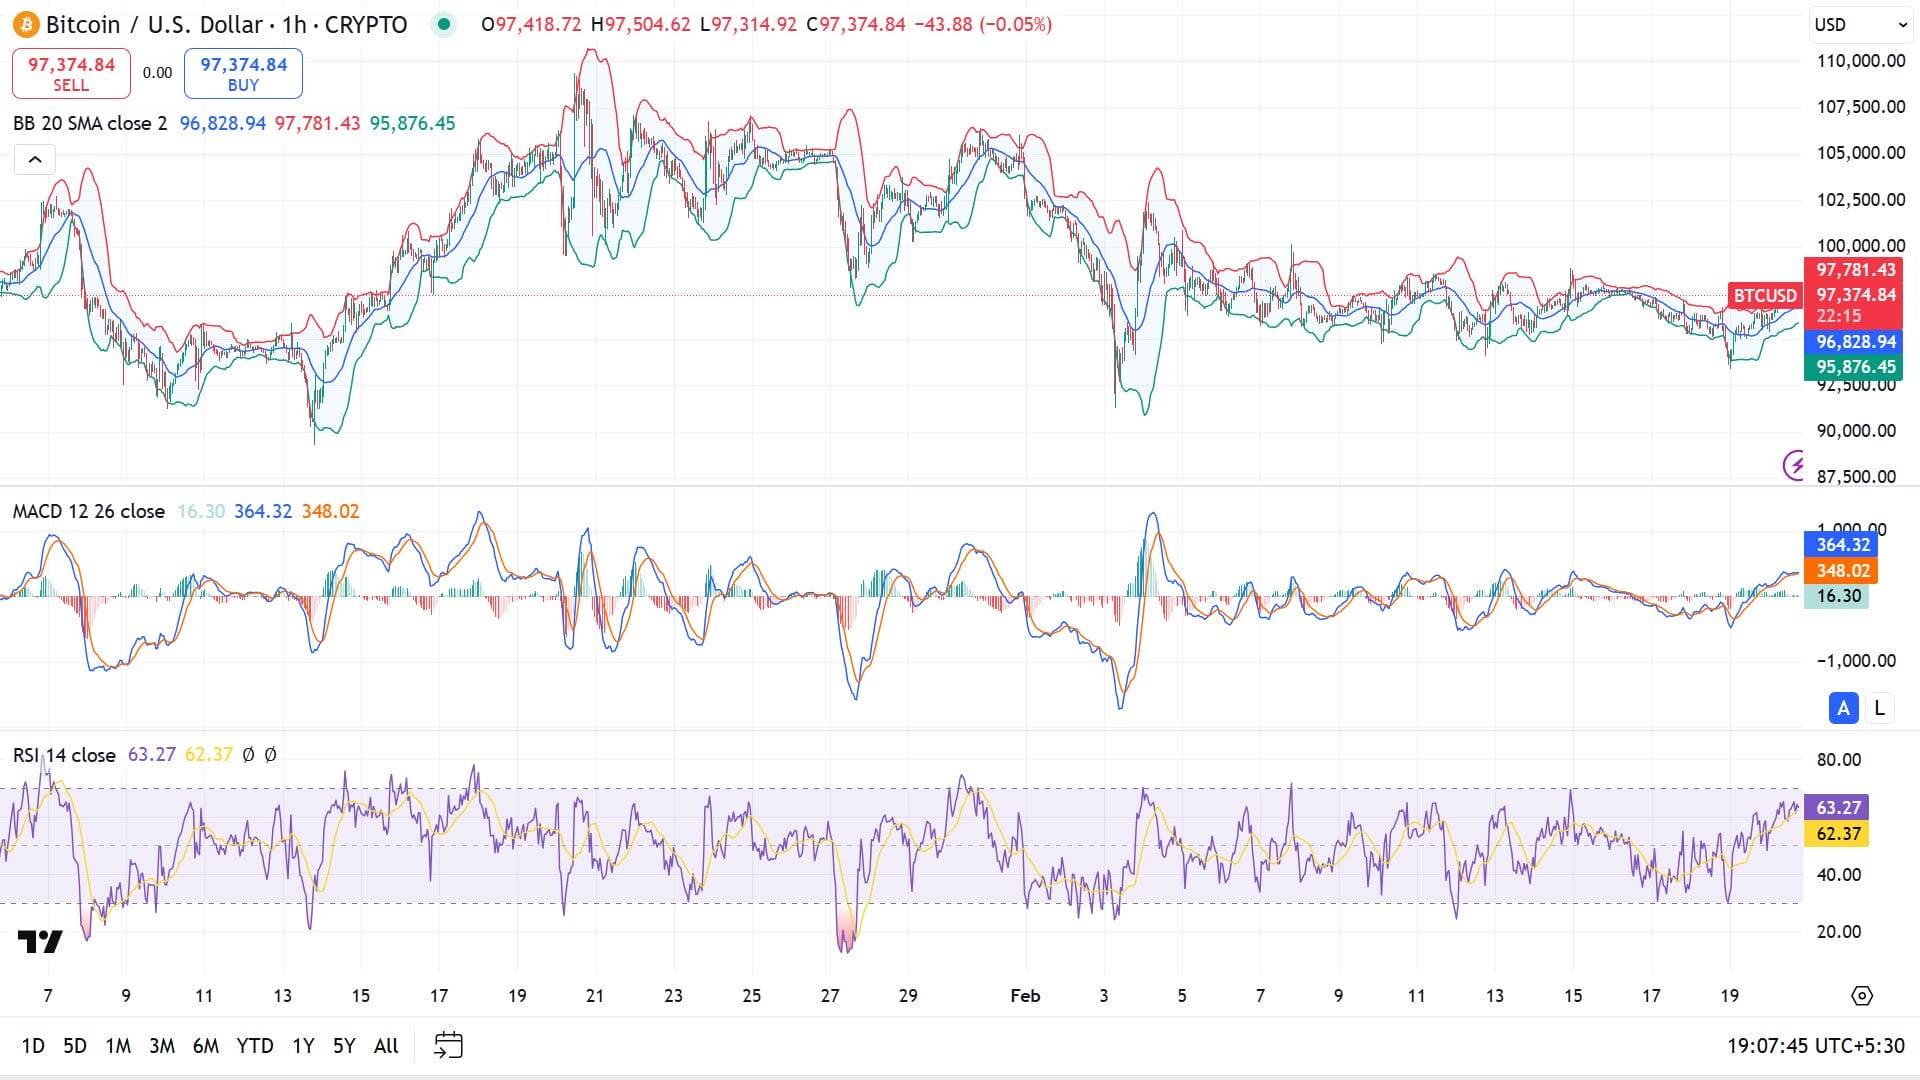Click the 0.00 spread value

(x=157, y=73)
